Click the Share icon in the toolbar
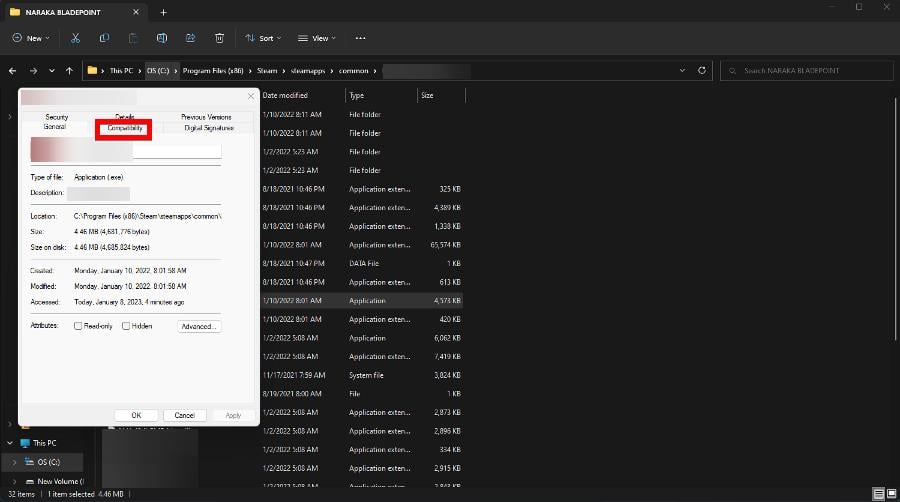The height and width of the screenshot is (502, 900). (x=191, y=38)
